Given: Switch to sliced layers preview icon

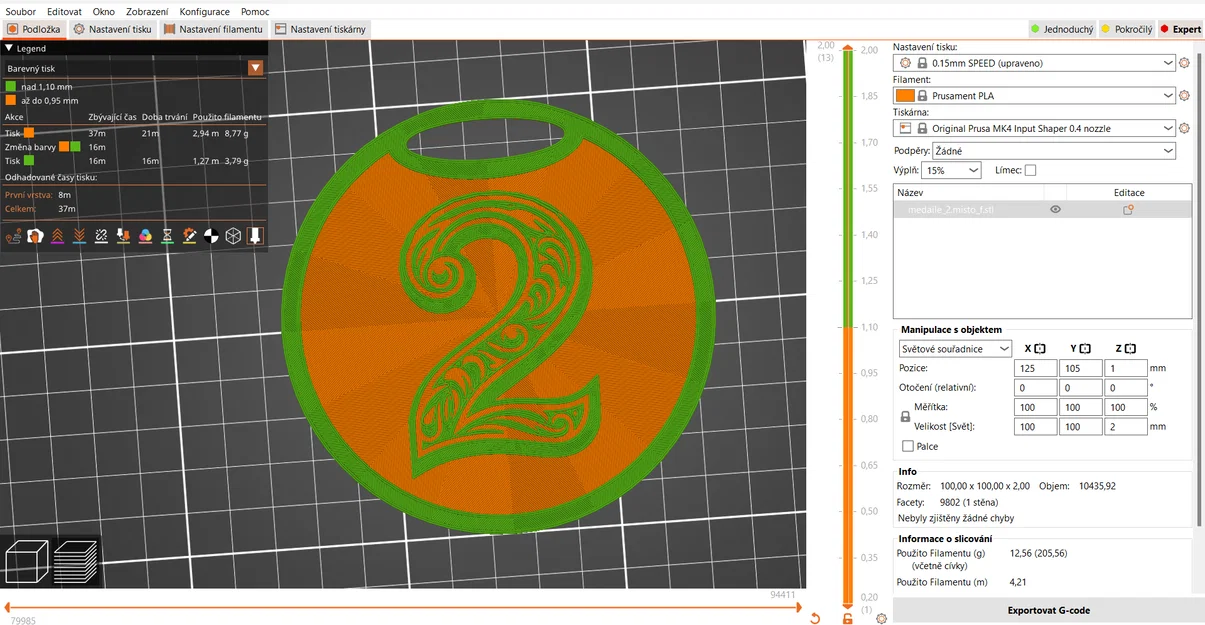Looking at the screenshot, I should [75, 561].
